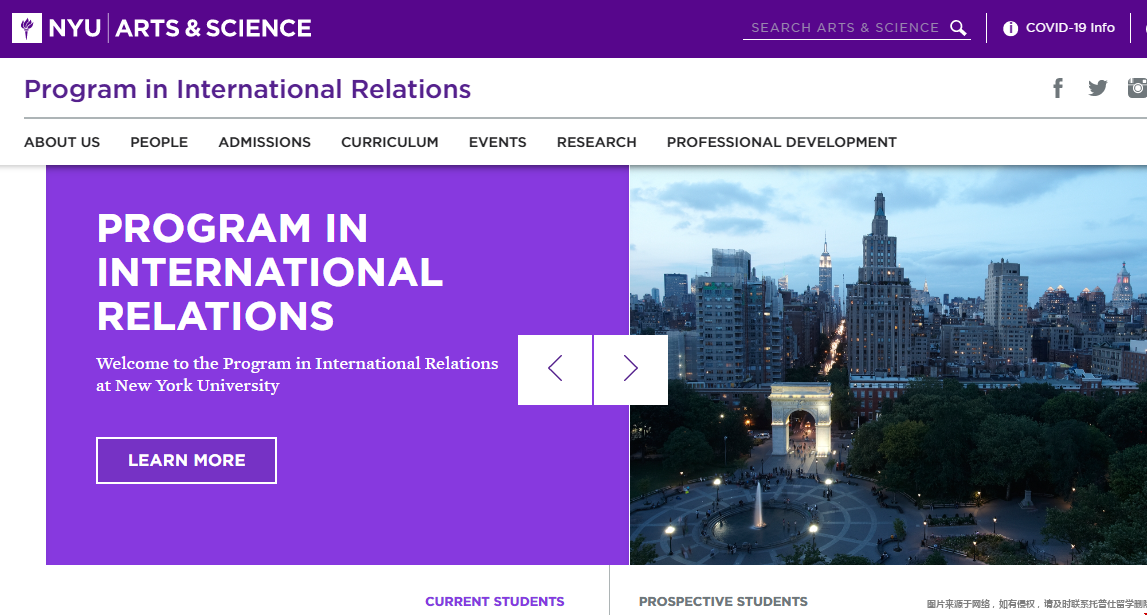Open the Instagram camera icon
1147x615 pixels.
[1137, 88]
